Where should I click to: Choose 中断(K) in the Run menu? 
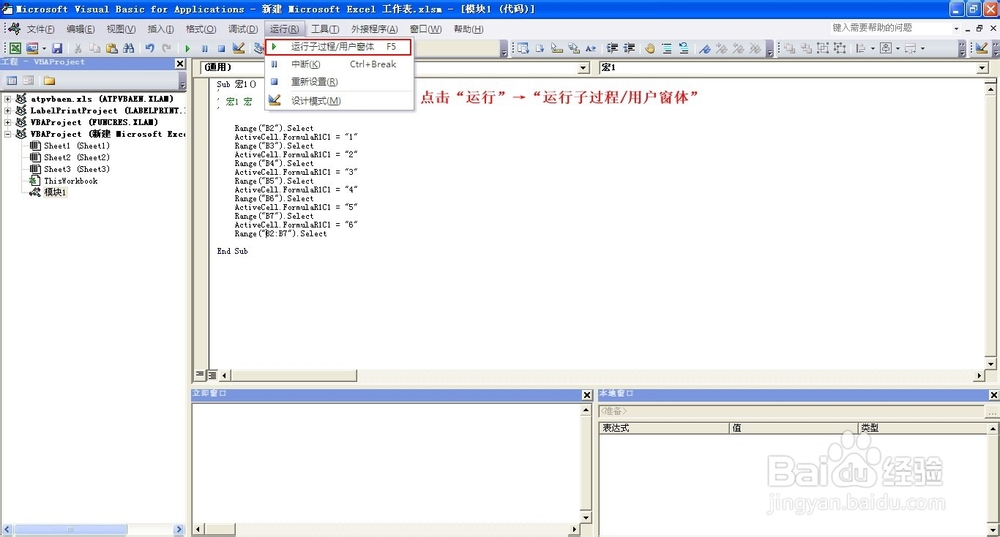[x=339, y=64]
